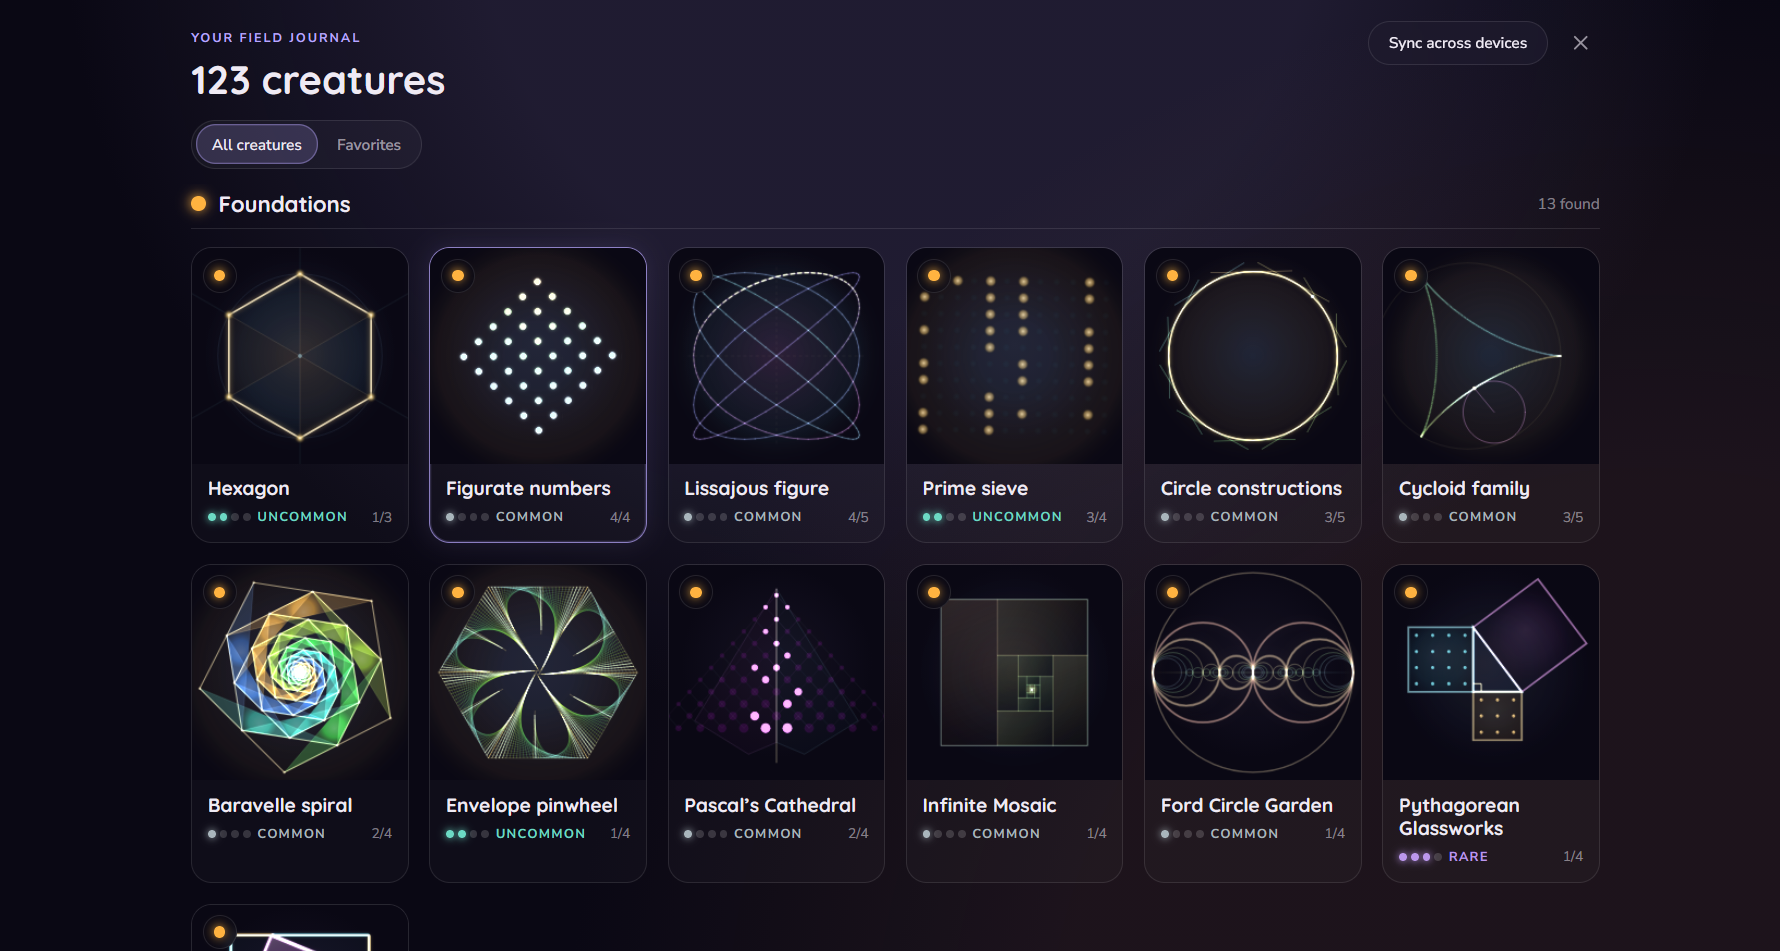The width and height of the screenshot is (1780, 951).
Task: Click the Foundations section heading
Action: point(284,204)
